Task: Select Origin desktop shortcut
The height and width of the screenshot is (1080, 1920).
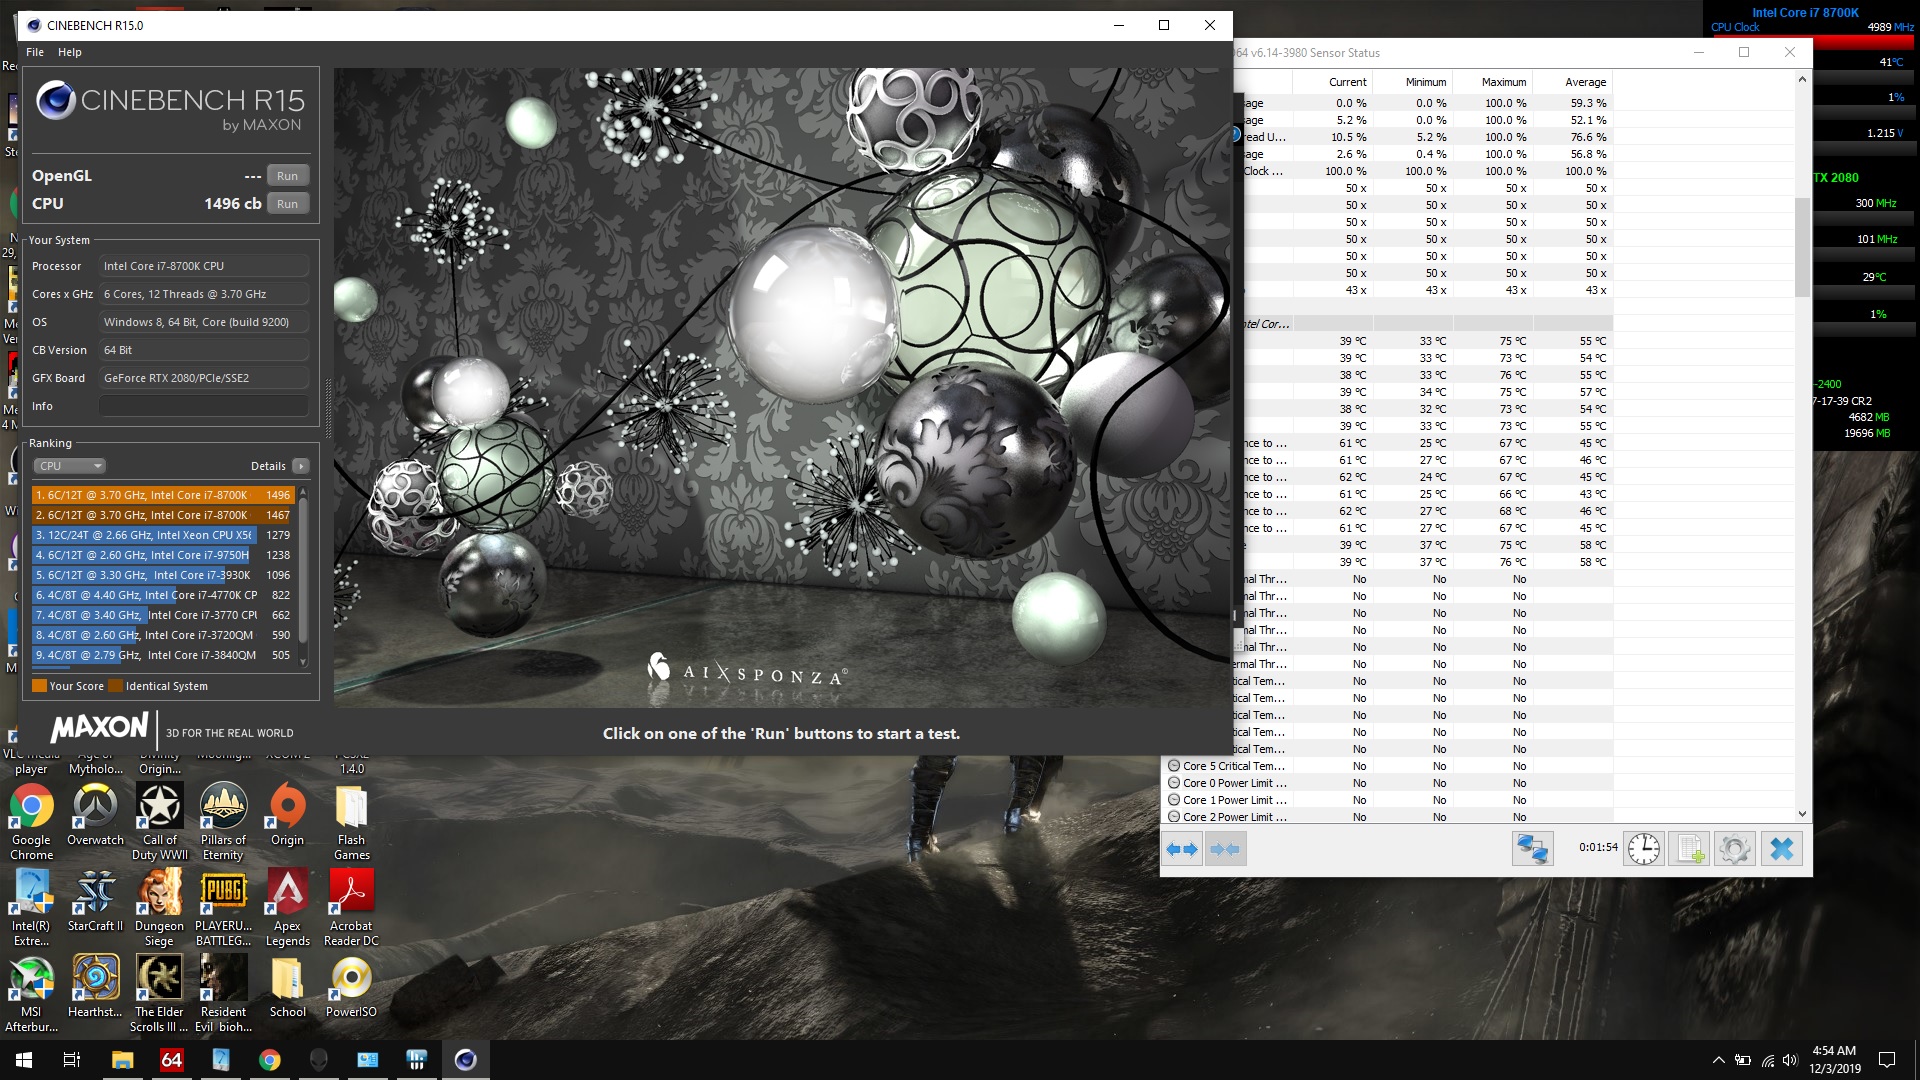Action: click(x=287, y=815)
